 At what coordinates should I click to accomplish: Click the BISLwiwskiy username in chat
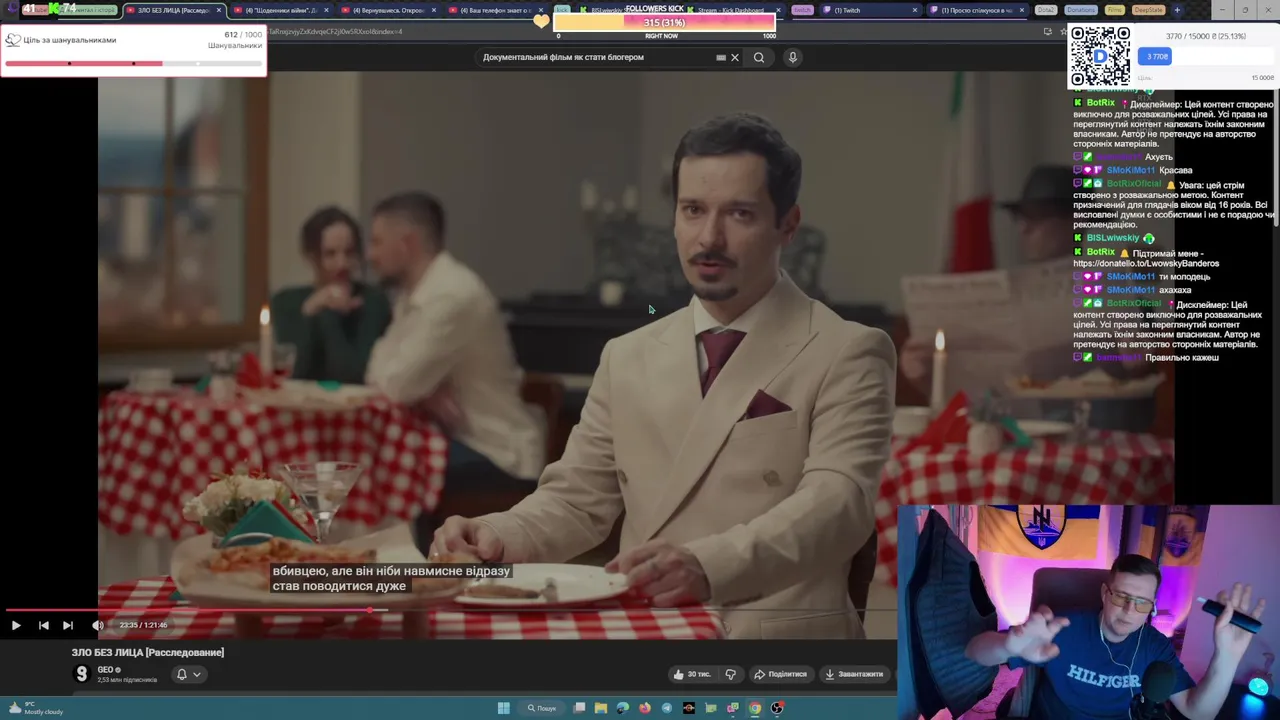(x=1113, y=238)
